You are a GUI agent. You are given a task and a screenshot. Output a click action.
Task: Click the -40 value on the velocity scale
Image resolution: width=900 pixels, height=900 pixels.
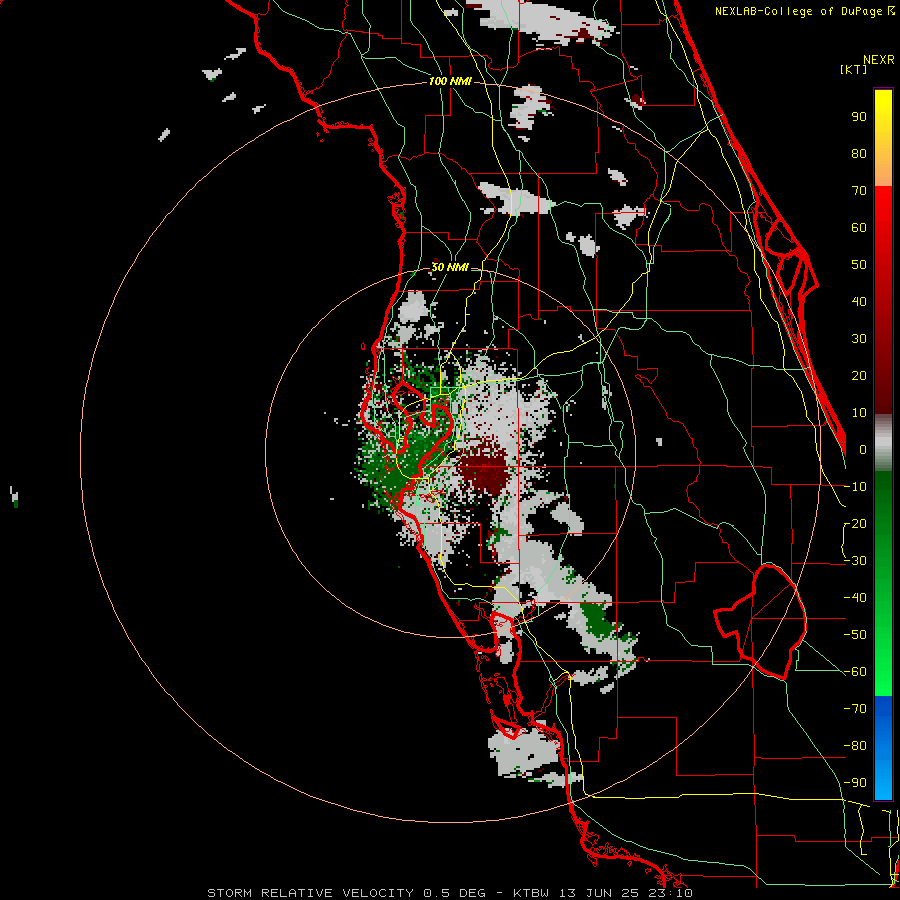point(855,598)
